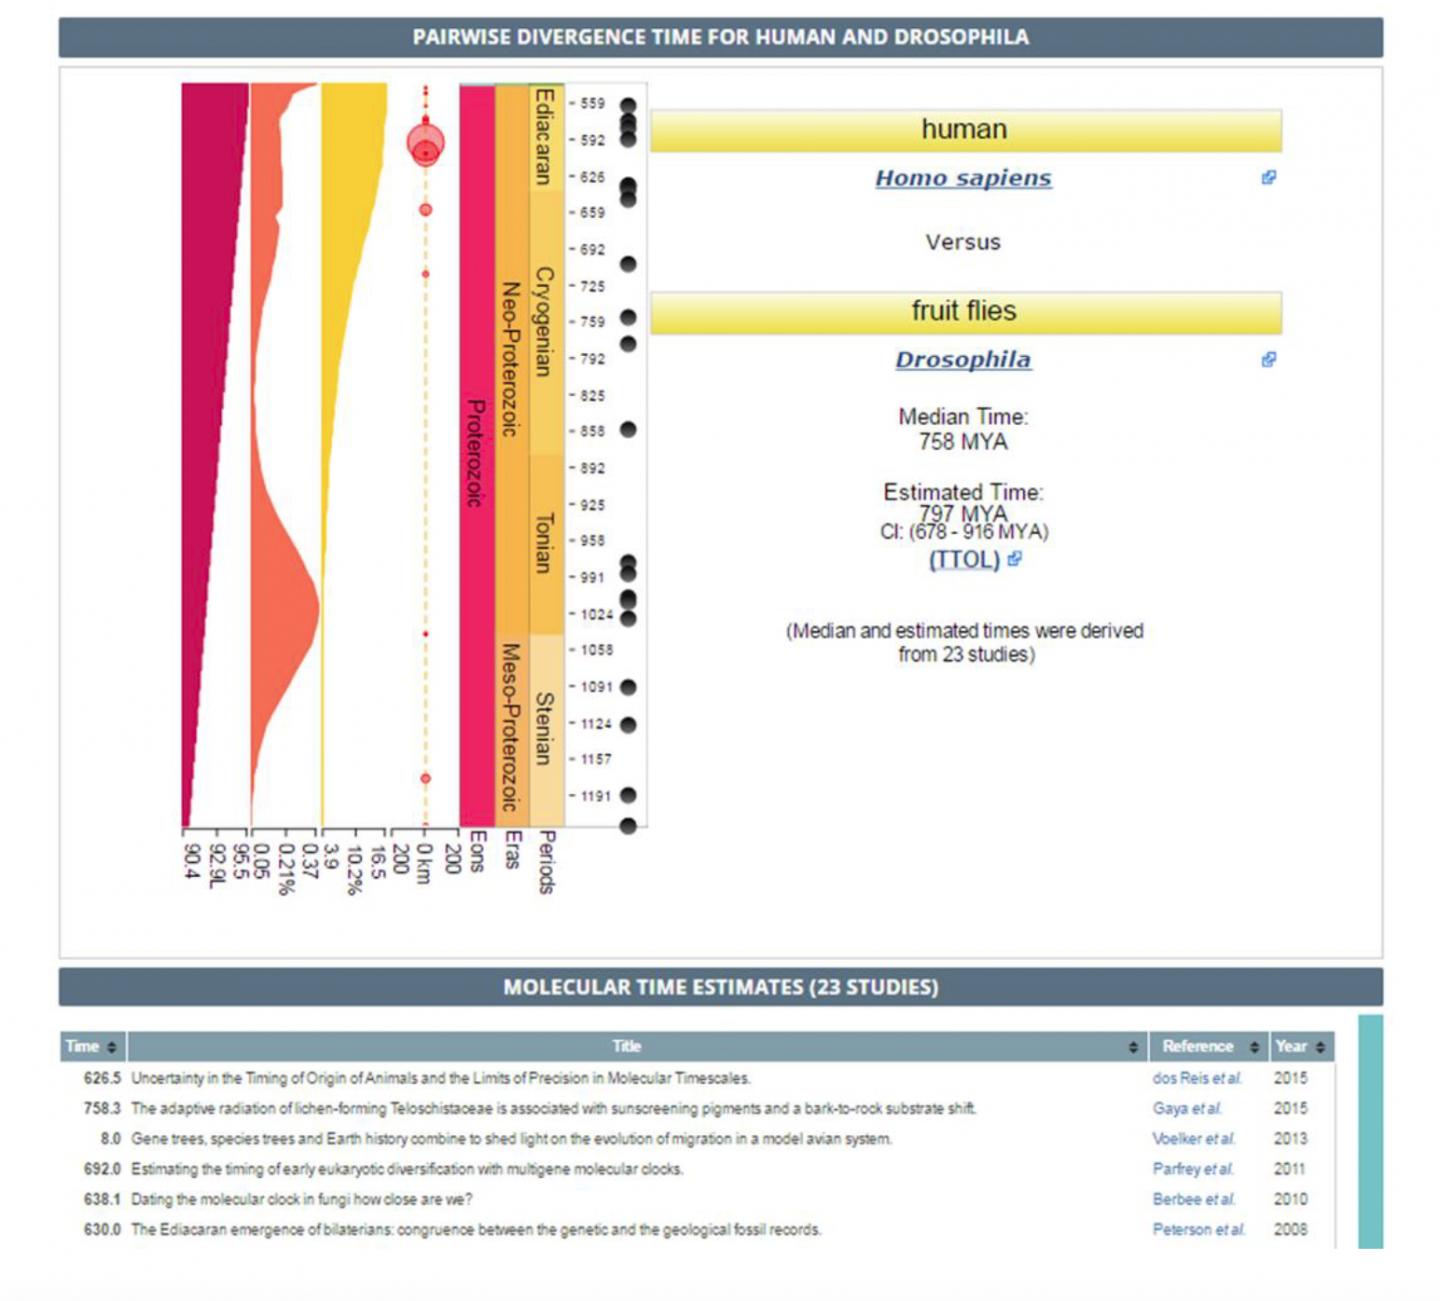Click external link icon beside Homo sapiens
This screenshot has height=1301, width=1440.
point(1268,179)
